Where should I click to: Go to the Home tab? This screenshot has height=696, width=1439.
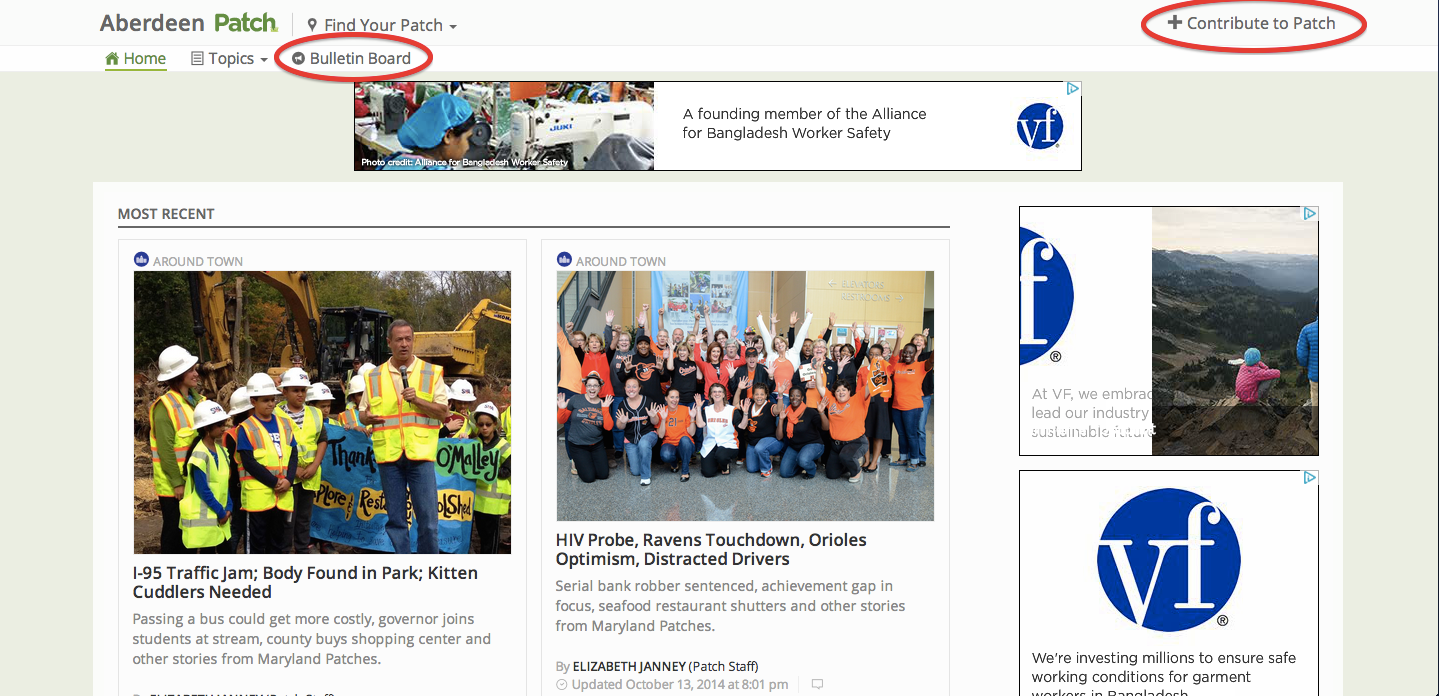[136, 58]
